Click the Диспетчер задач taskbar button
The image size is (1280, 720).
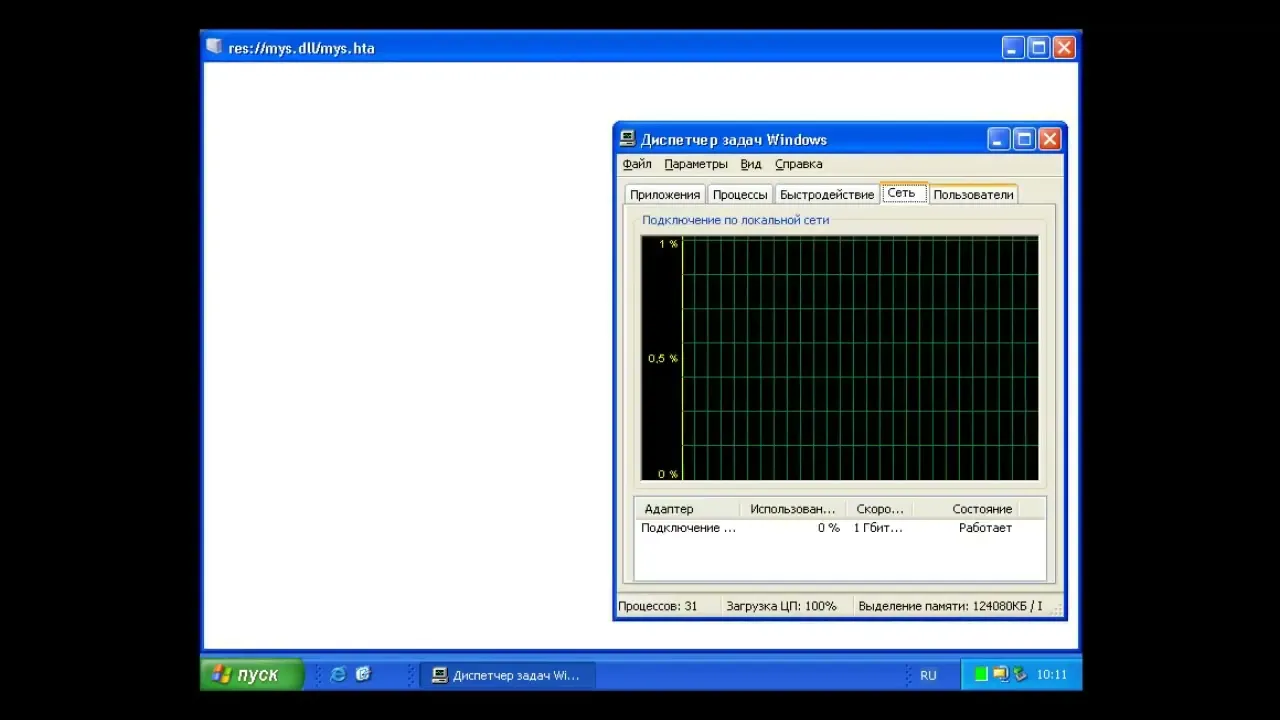tap(507, 675)
